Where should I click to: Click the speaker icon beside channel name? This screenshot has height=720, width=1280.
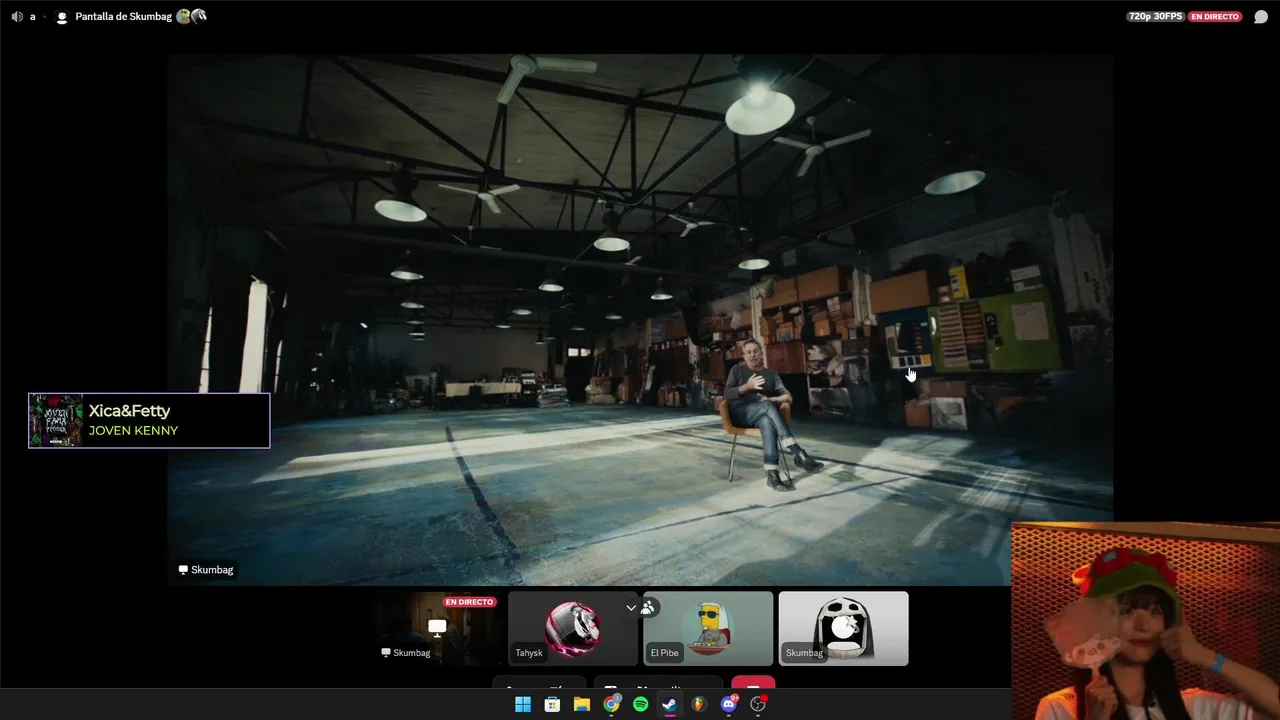16,17
